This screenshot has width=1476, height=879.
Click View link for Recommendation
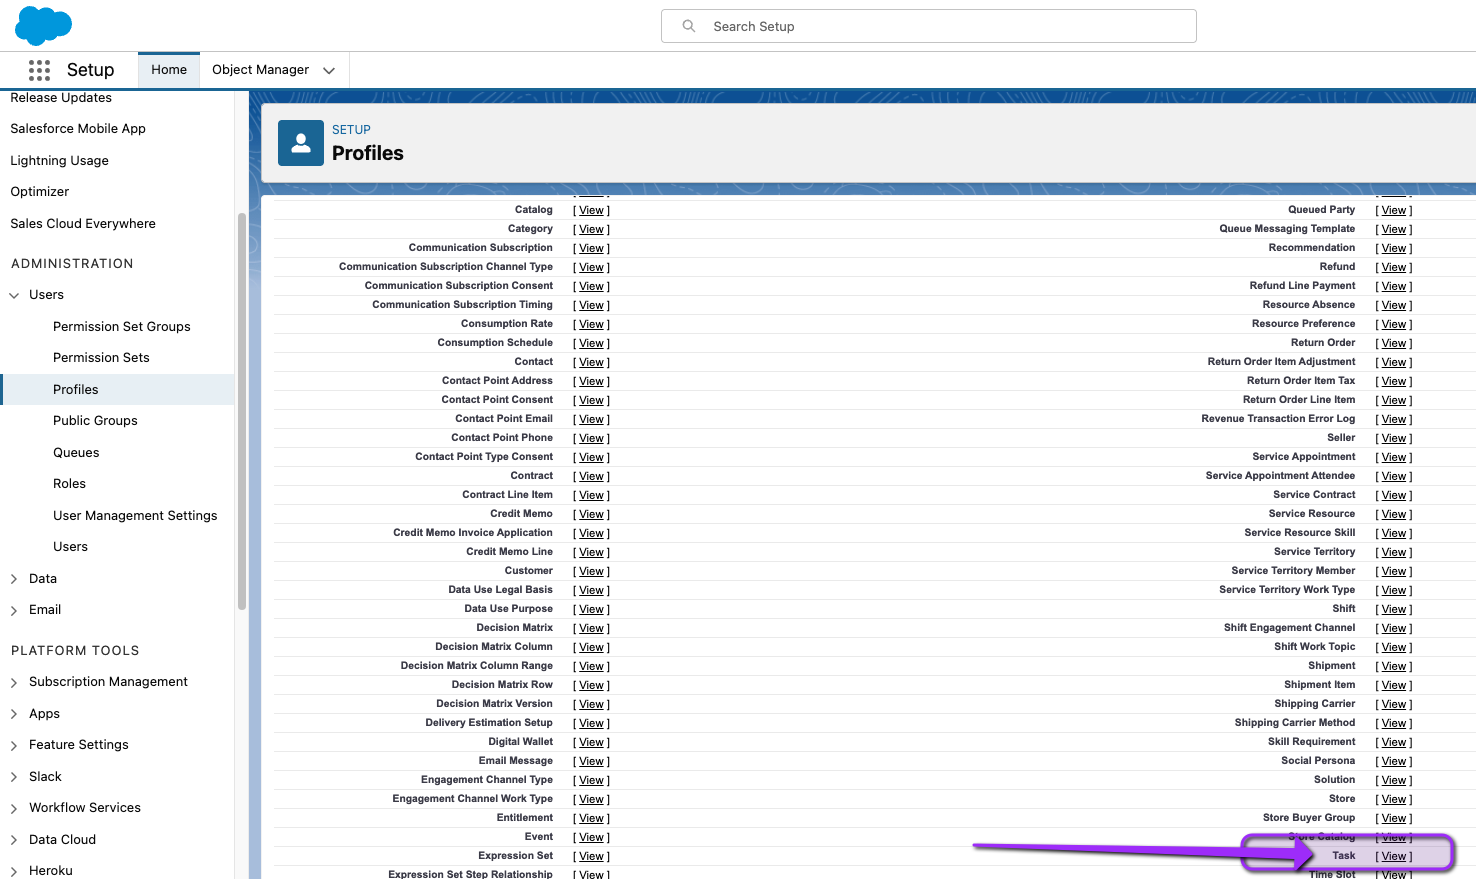coord(1394,248)
